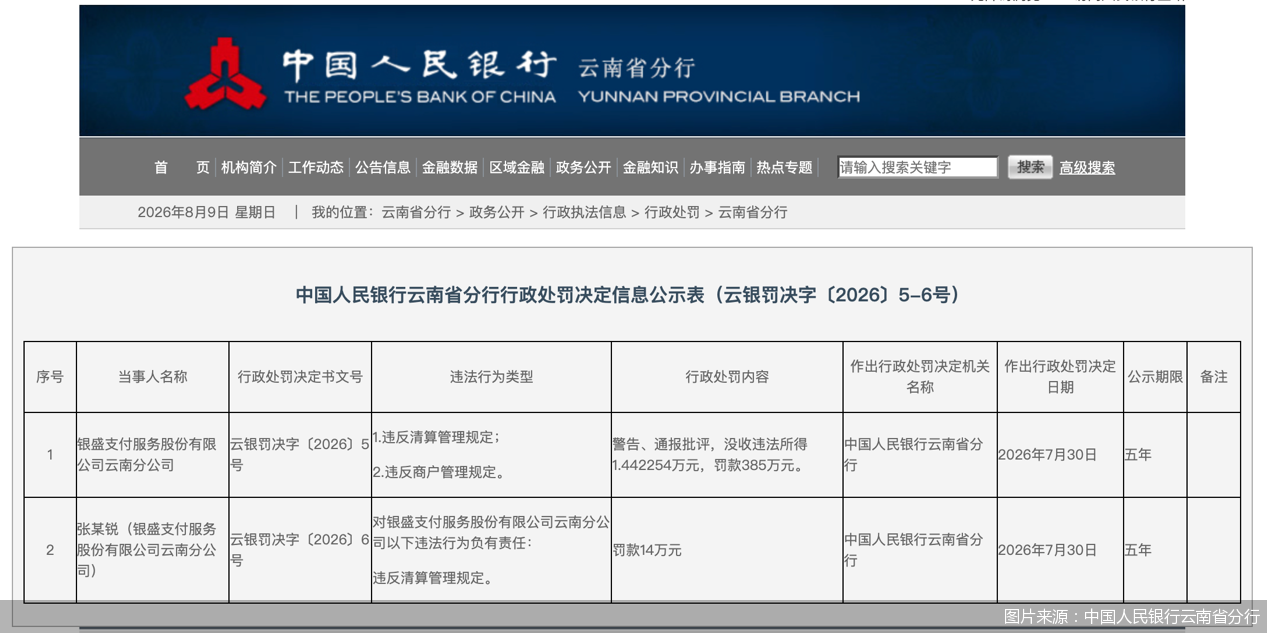Click the 搜索 search button
The image size is (1267, 633).
(1030, 167)
